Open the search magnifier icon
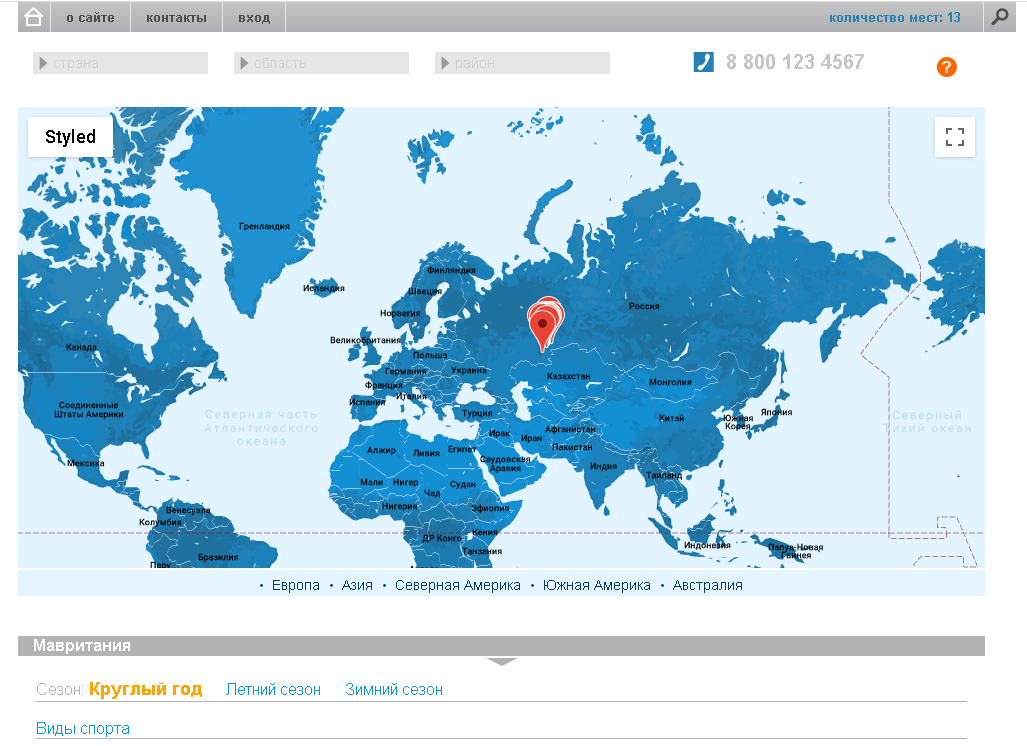The height and width of the screenshot is (746, 1027). 999,17
